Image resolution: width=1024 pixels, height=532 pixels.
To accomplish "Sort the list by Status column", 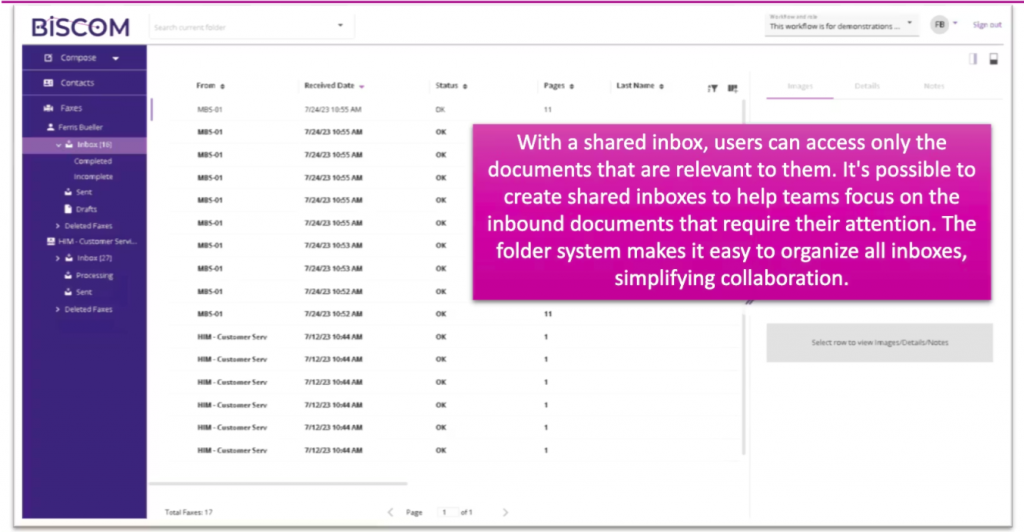I will (451, 86).
